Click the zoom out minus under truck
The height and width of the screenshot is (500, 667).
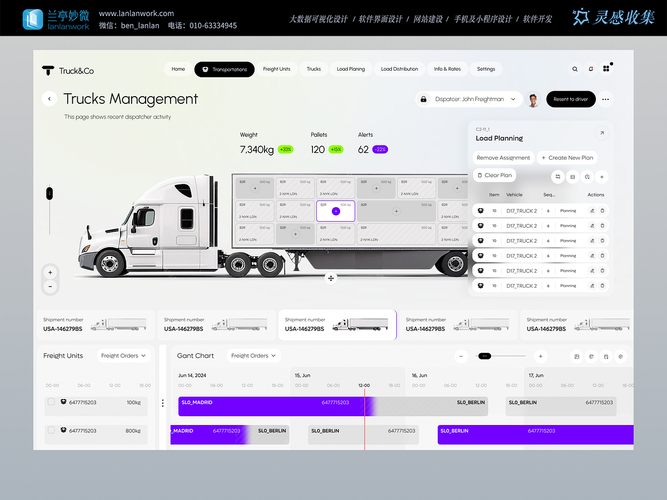[50, 286]
